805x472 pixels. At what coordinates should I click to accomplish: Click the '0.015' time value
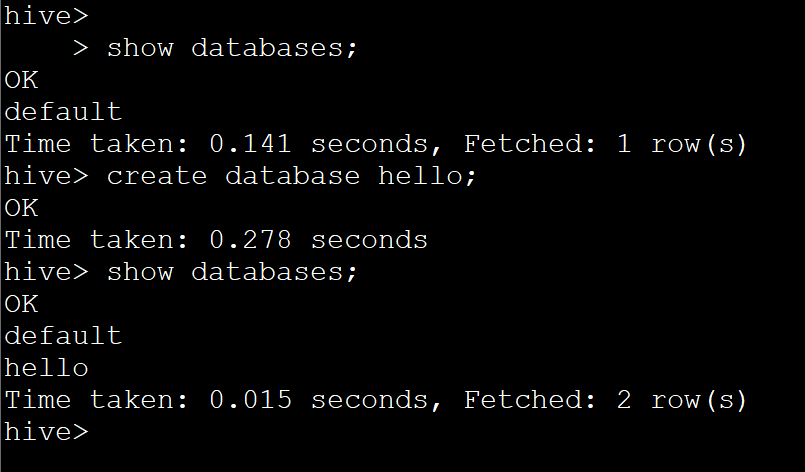(250, 399)
